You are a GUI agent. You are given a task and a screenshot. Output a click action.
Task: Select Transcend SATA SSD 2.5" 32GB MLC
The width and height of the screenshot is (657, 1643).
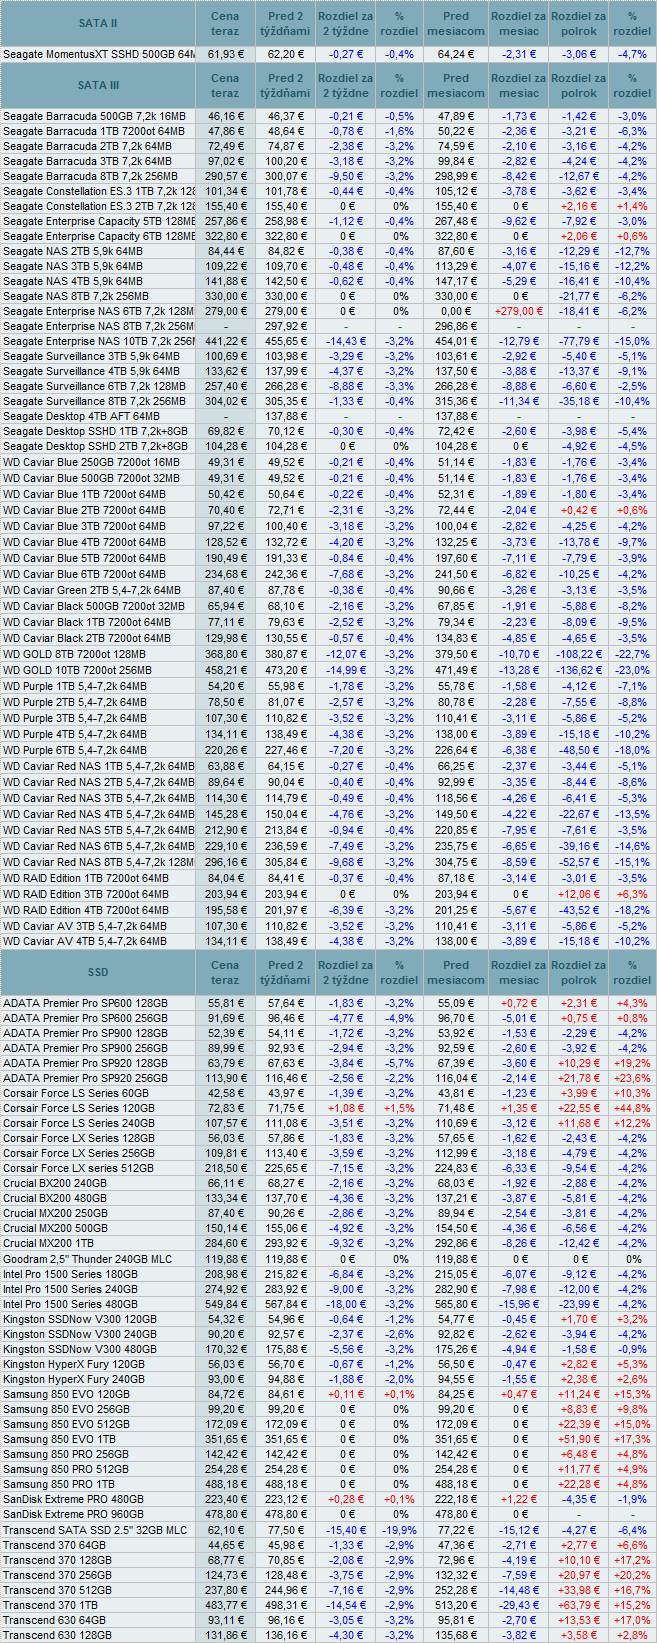[94, 1530]
